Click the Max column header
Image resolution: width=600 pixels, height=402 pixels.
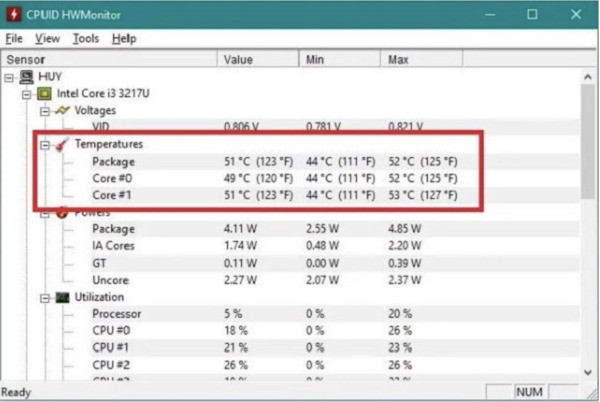coord(422,59)
